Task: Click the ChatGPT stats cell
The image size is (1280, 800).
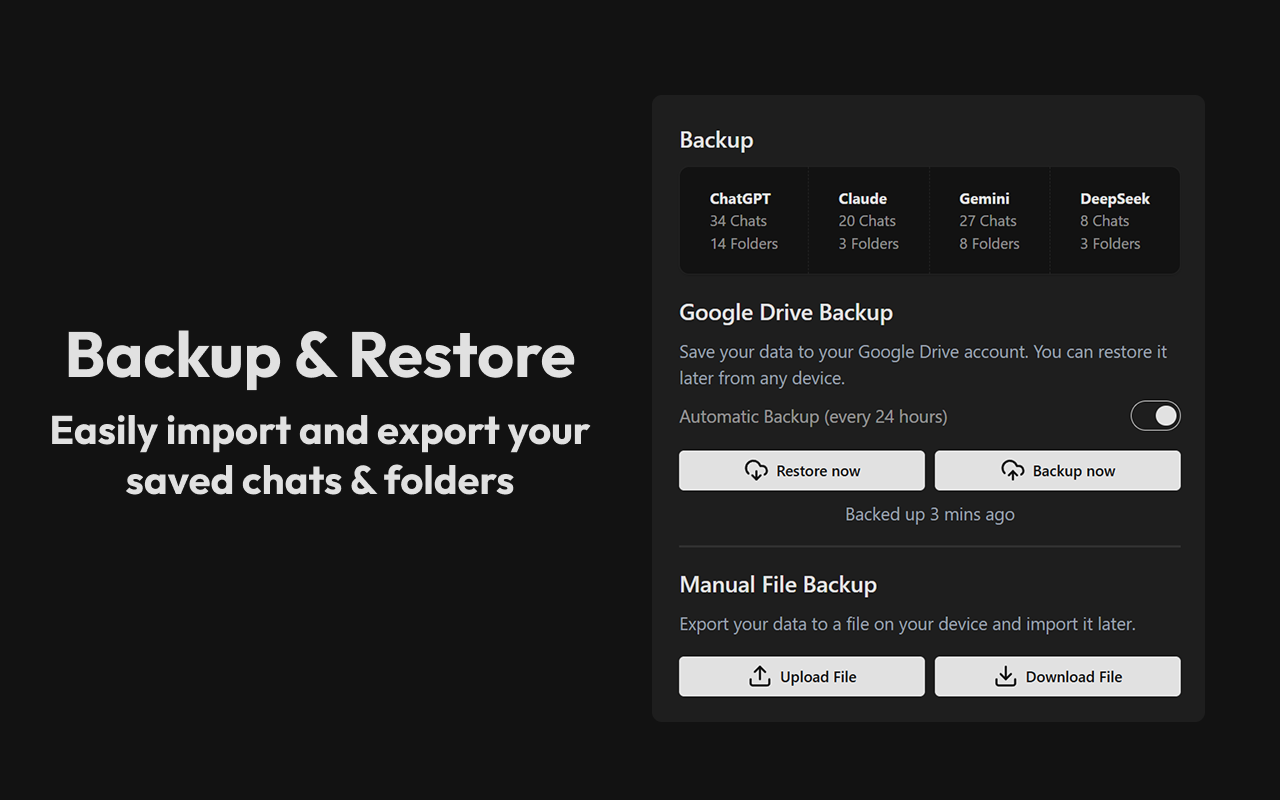Action: 743,220
